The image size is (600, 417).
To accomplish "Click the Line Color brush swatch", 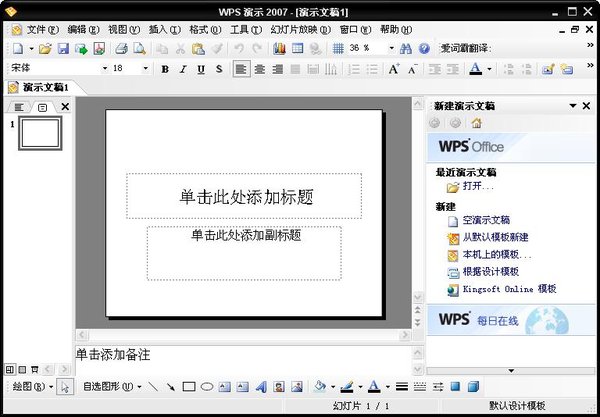I will 347,387.
